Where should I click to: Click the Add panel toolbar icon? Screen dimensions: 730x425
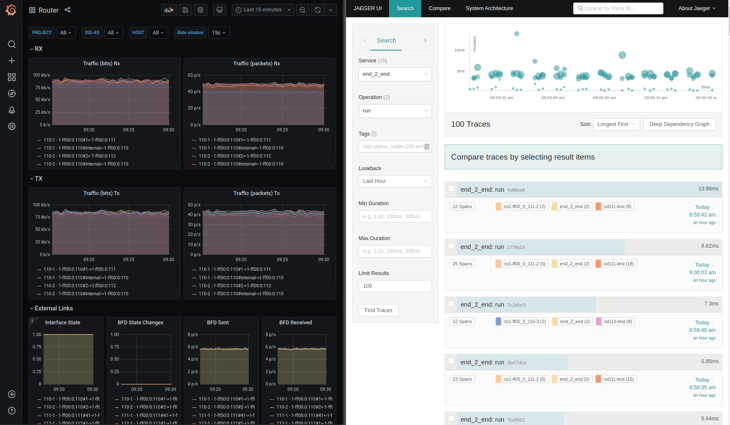point(169,10)
